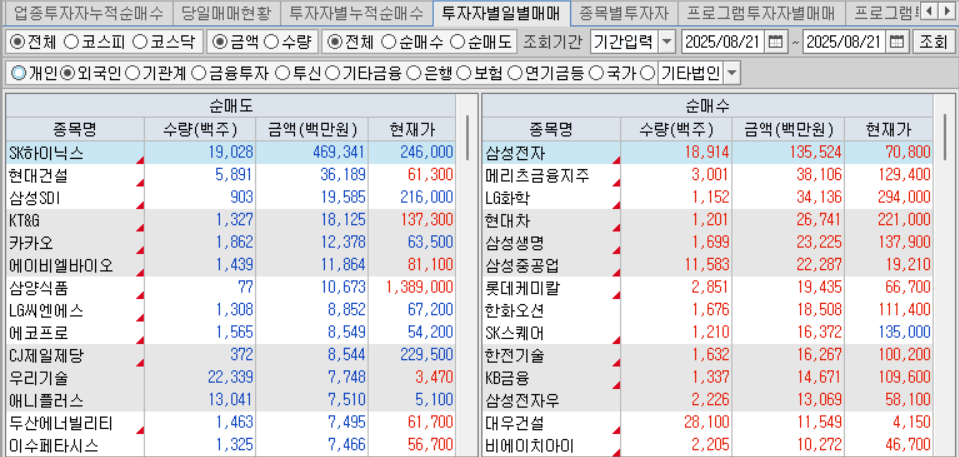Screen dimensions: 959x457
Task: Edit the end date input field
Action: point(845,42)
